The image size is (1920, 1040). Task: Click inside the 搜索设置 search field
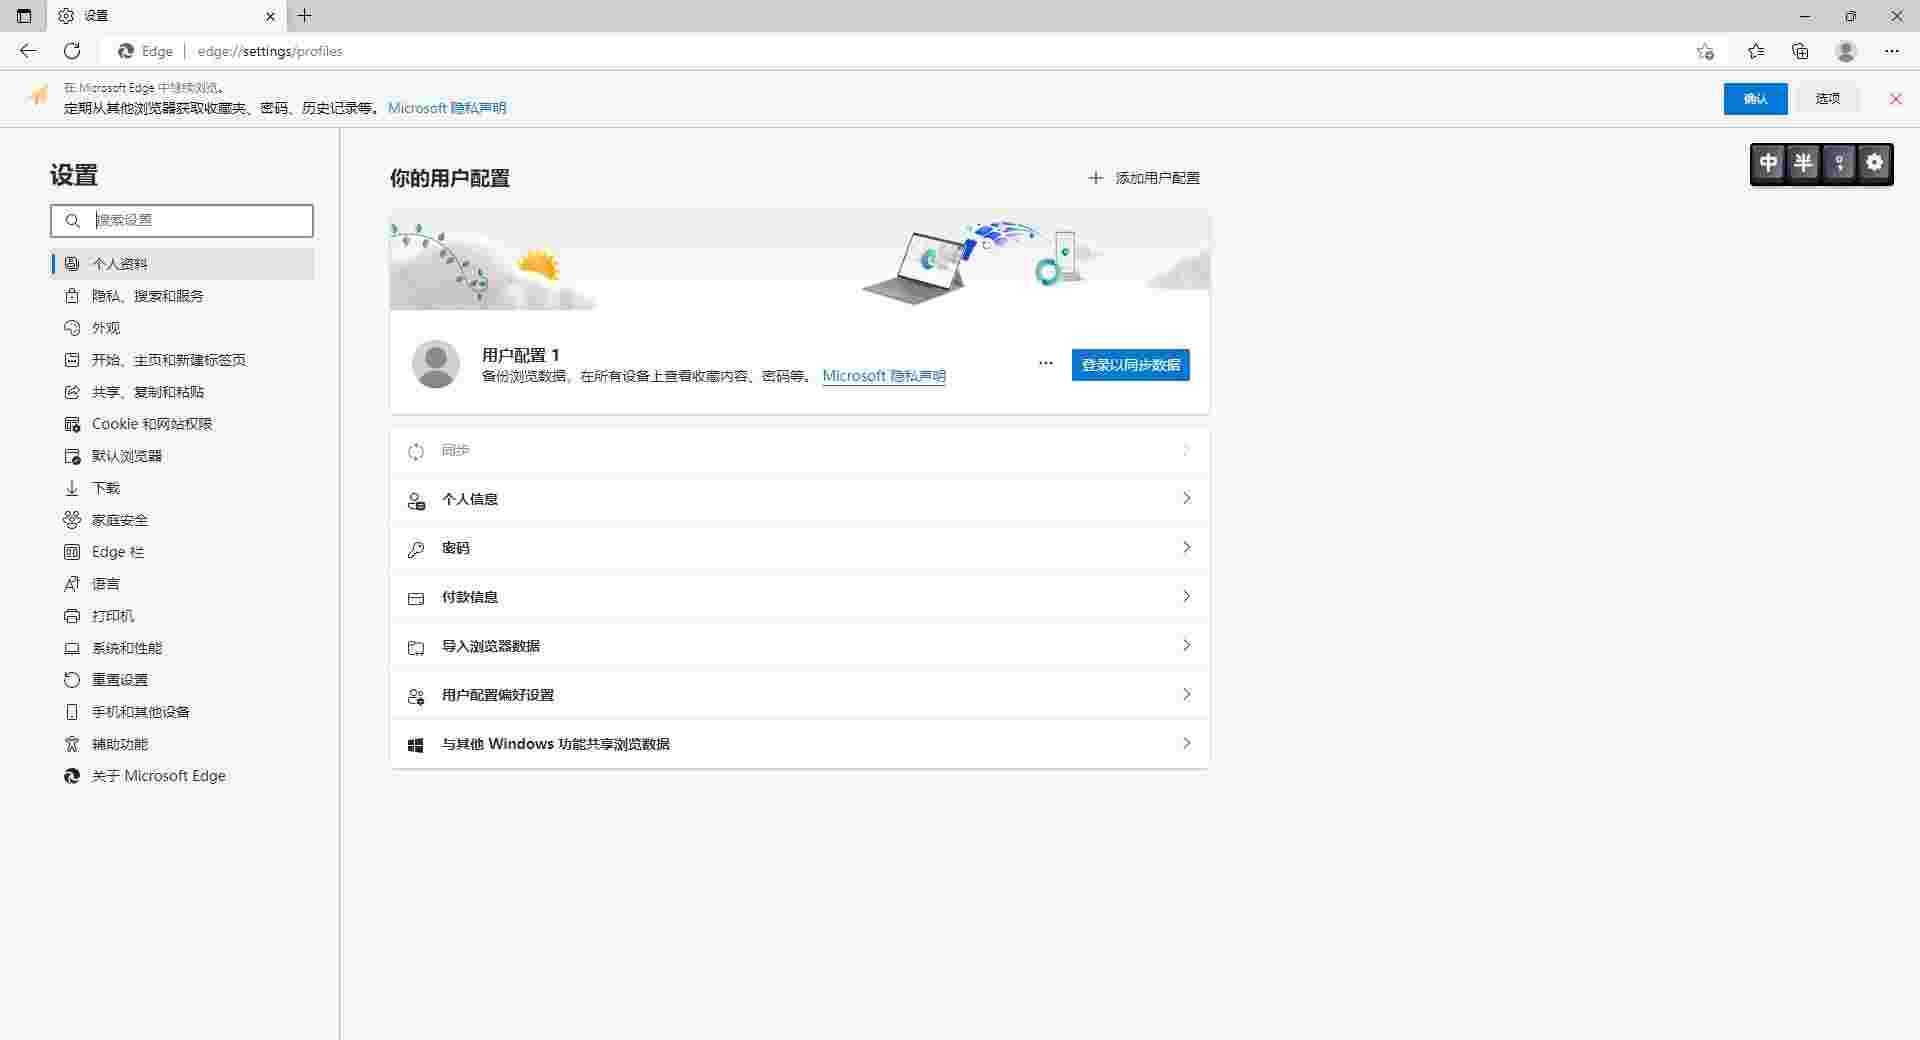pyautogui.click(x=182, y=220)
